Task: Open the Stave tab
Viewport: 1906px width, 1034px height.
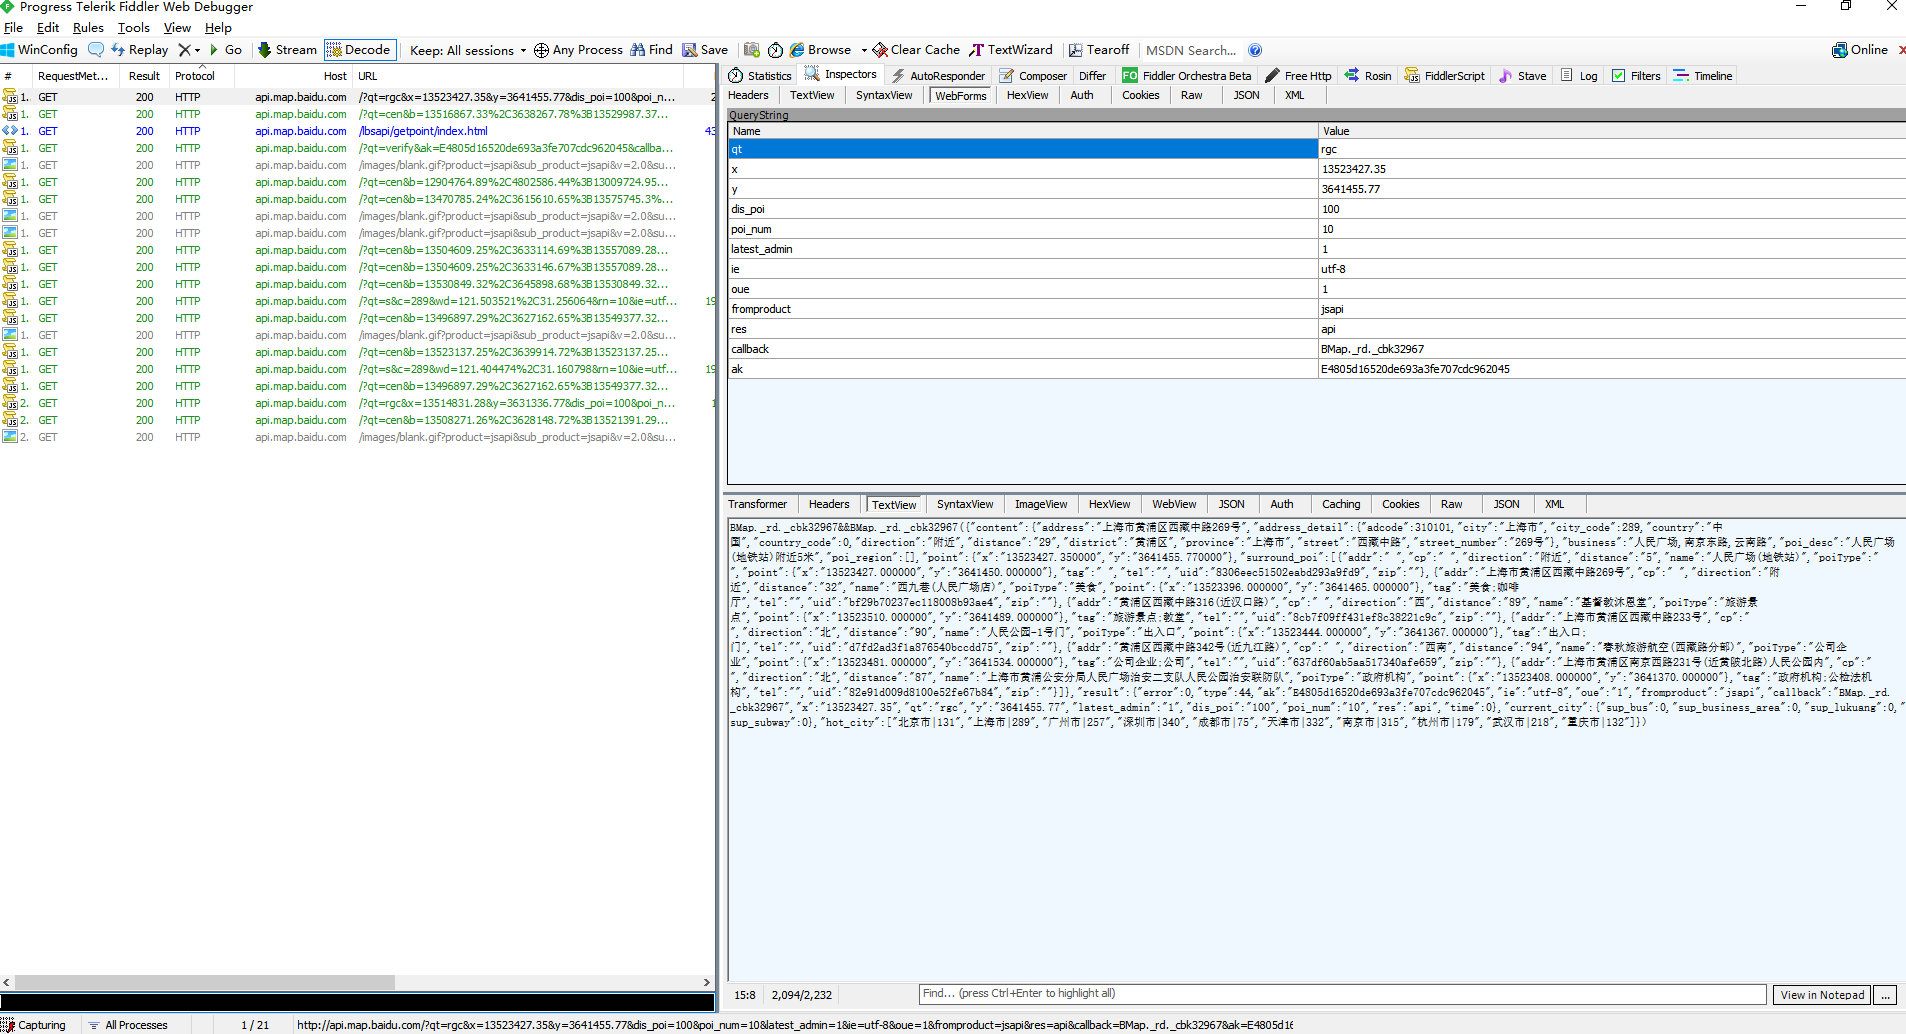Action: [1522, 76]
